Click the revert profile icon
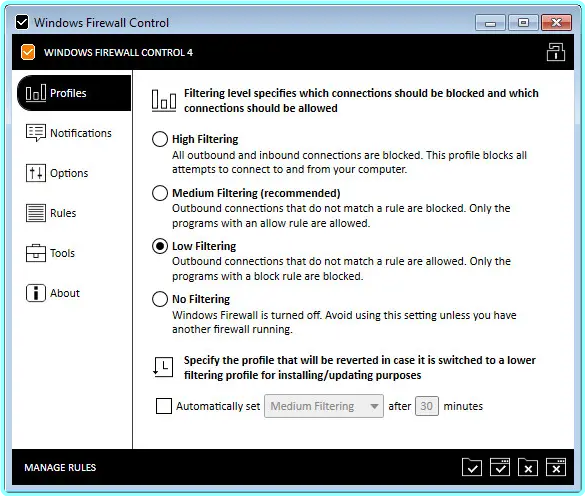585x496 pixels. point(163,367)
